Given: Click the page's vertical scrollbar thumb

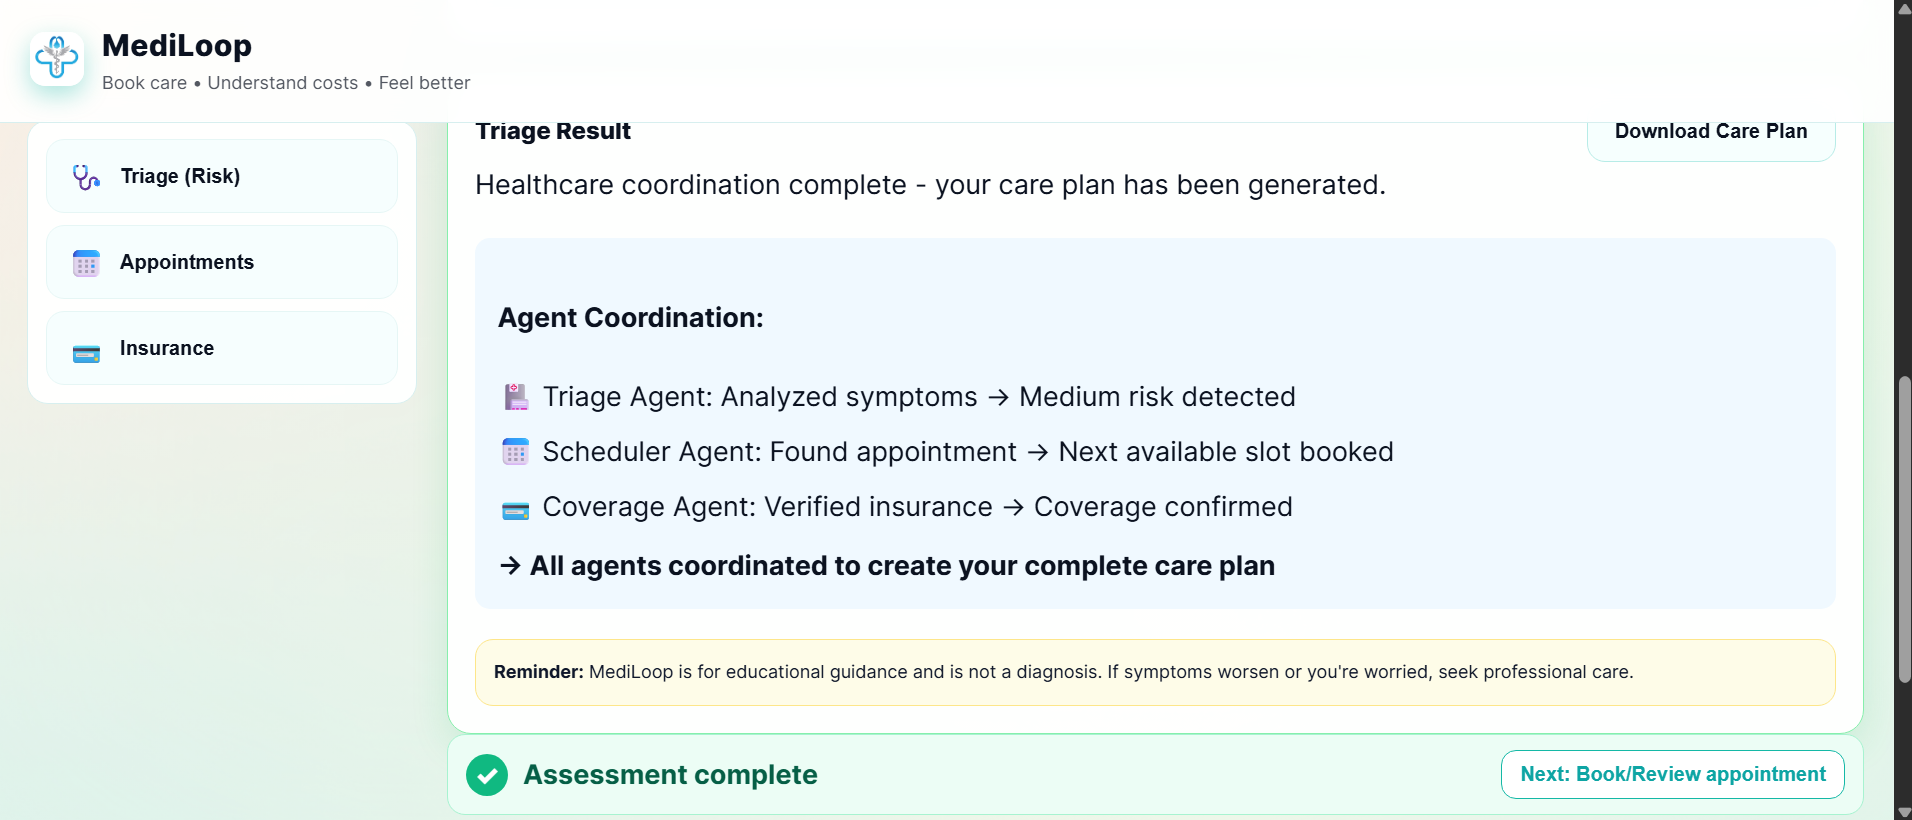Looking at the screenshot, I should point(1904,530).
